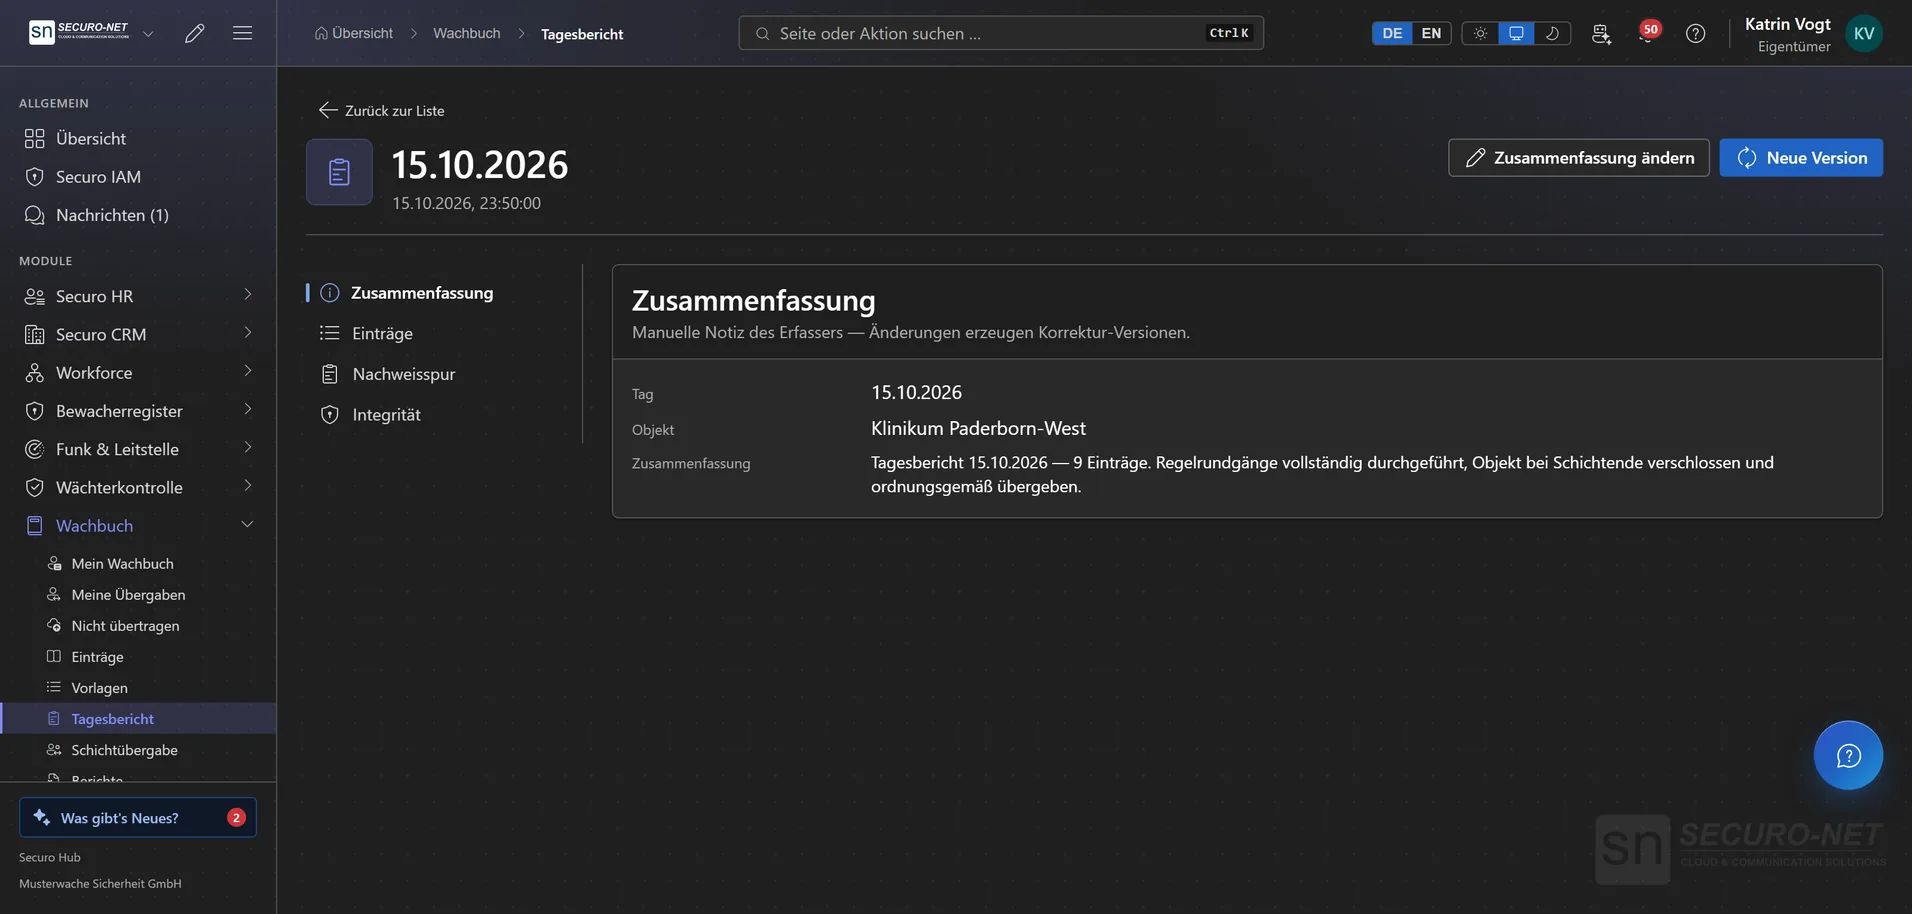Open the Was gibt's Neues? button
This screenshot has width=1912, height=914.
point(138,817)
